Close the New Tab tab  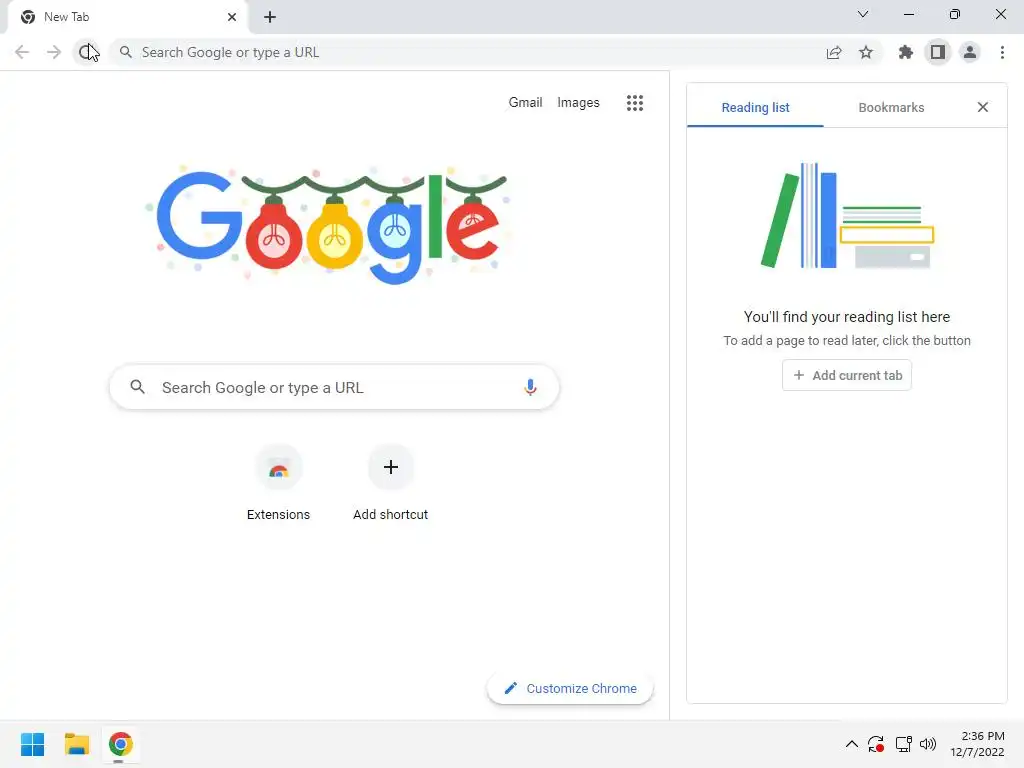(x=232, y=17)
